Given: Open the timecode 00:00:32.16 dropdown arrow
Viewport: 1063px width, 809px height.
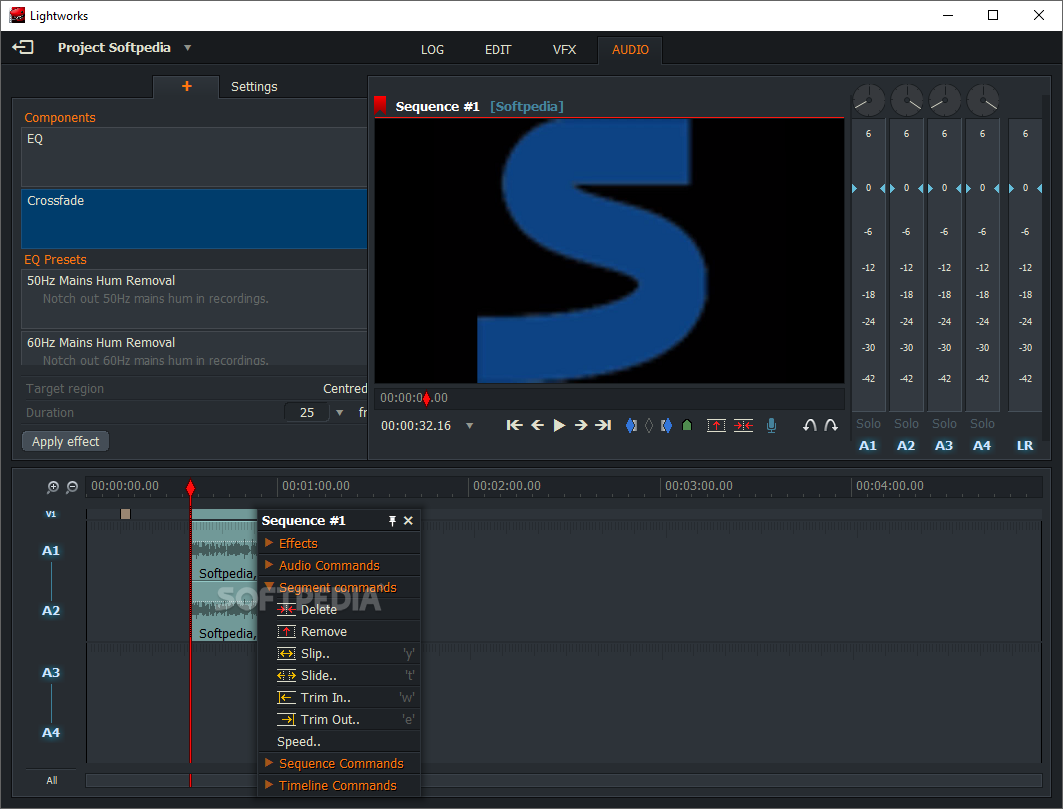Looking at the screenshot, I should point(469,426).
